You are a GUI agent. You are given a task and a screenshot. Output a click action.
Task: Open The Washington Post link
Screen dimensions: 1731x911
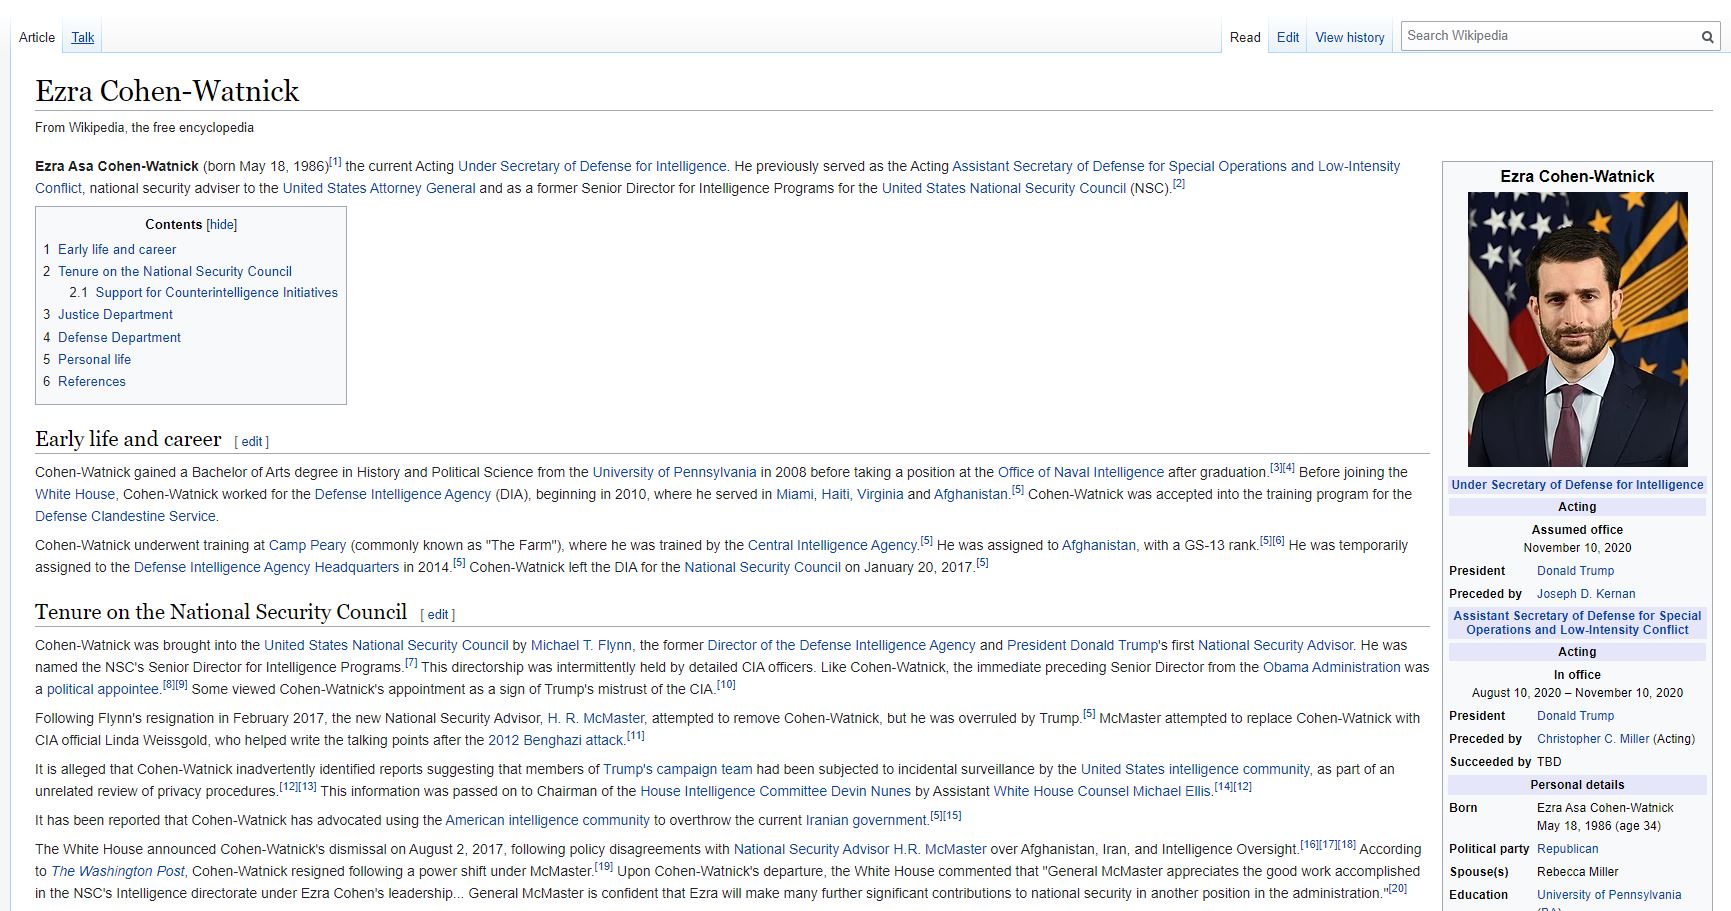118,871
